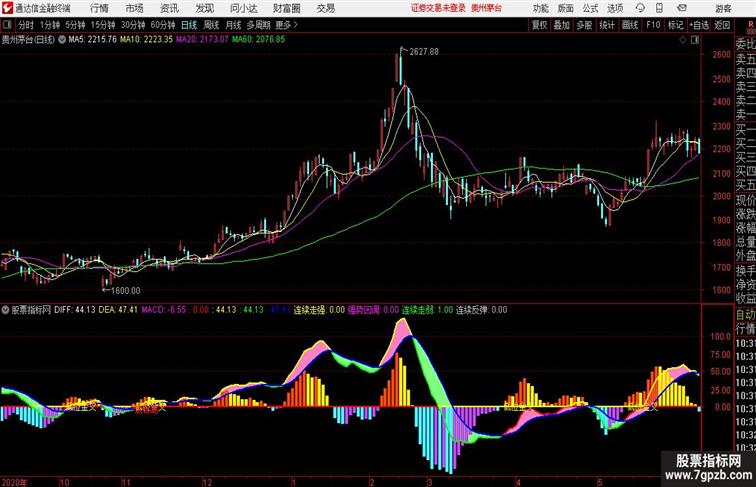Click the 自动 label in the right panel
756x487 pixels.
pyautogui.click(x=745, y=314)
